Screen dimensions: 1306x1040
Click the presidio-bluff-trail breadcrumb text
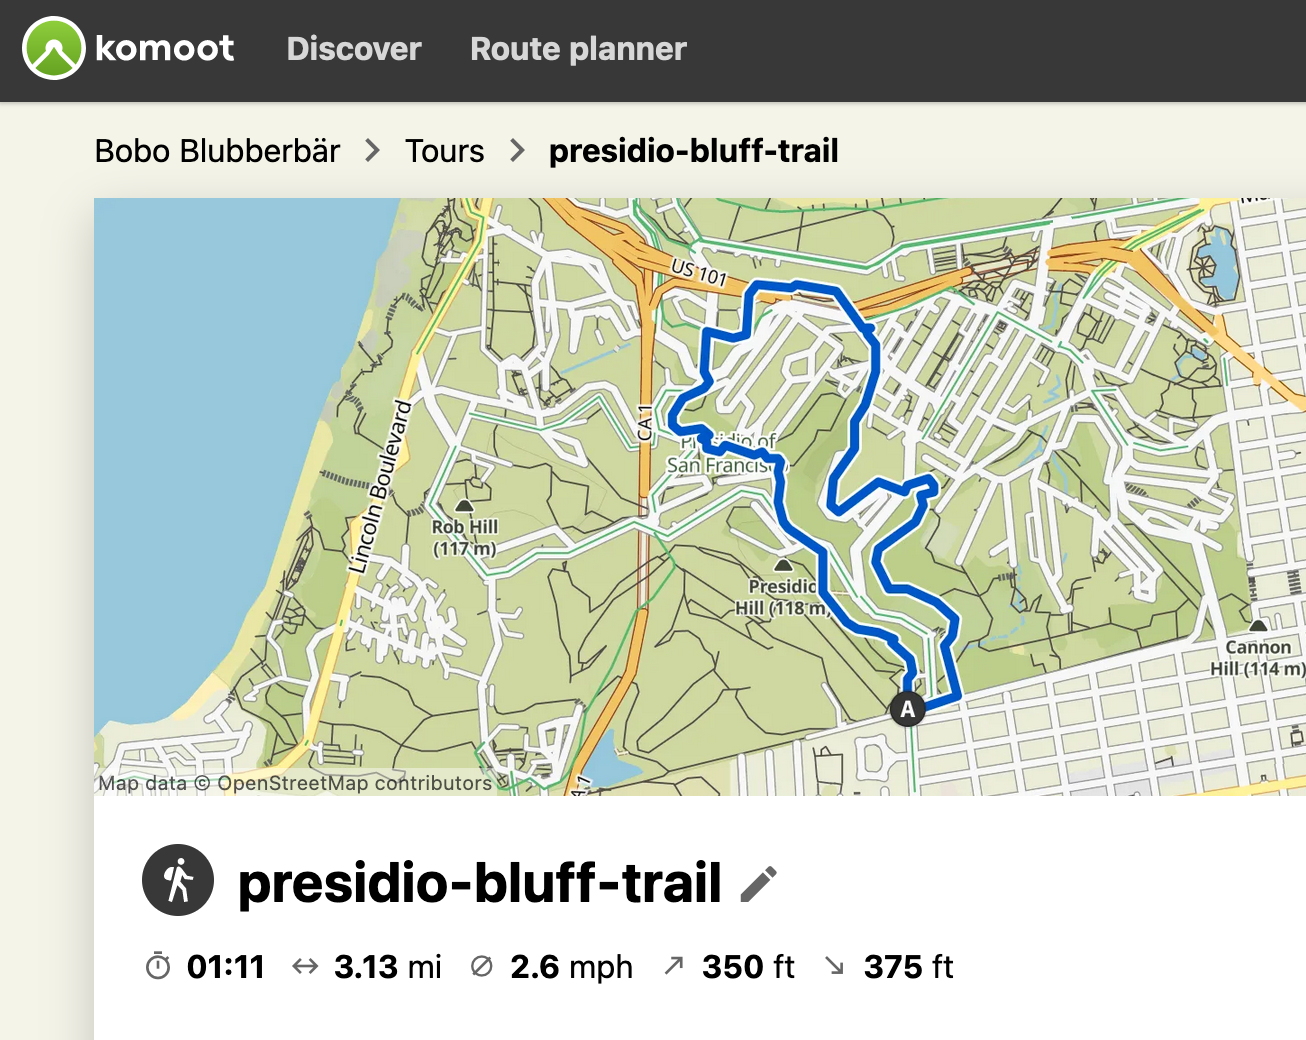(694, 151)
